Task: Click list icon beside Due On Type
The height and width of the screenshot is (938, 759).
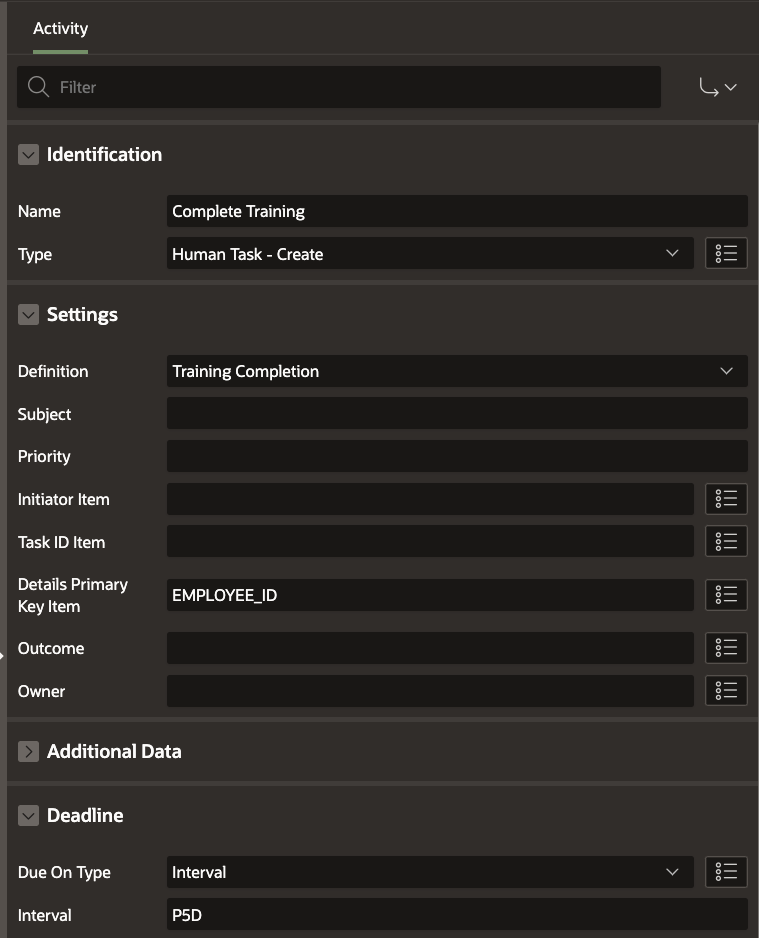Action: coord(727,872)
